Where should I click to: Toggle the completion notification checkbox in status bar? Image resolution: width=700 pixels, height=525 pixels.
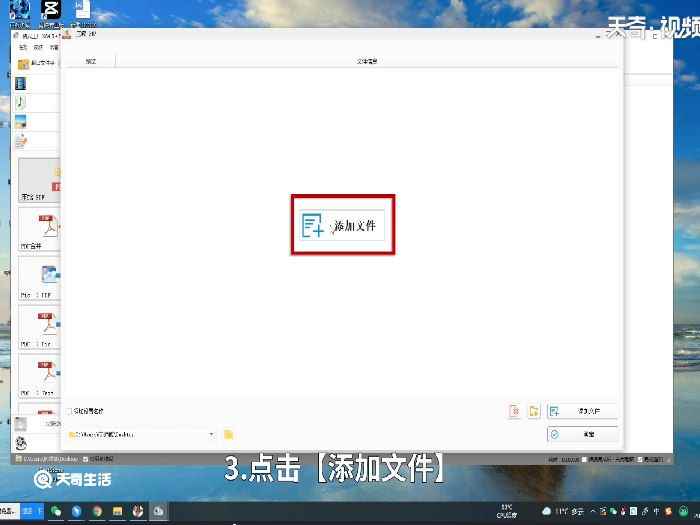640,459
